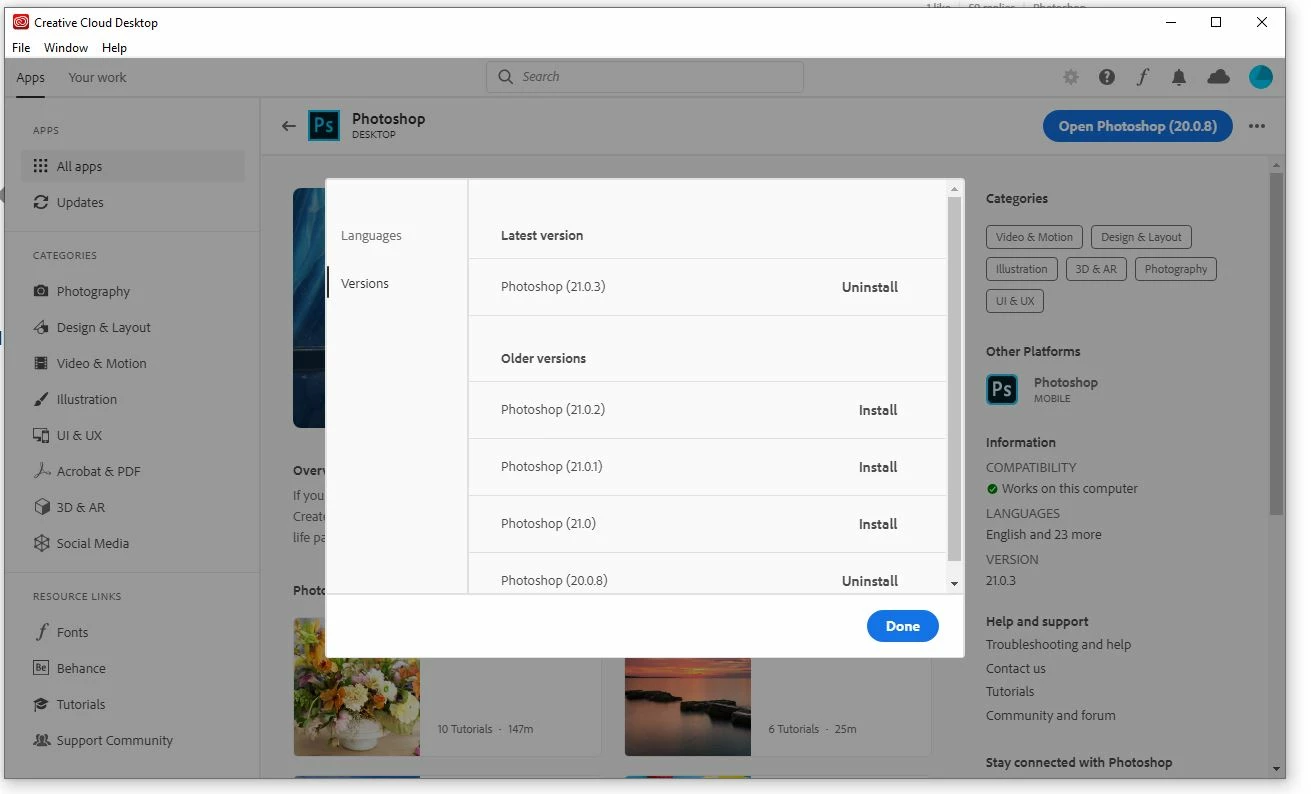Screen dimensions: 1311x794
Task: Click the main page scrollbar thumb
Action: [x=1276, y=343]
